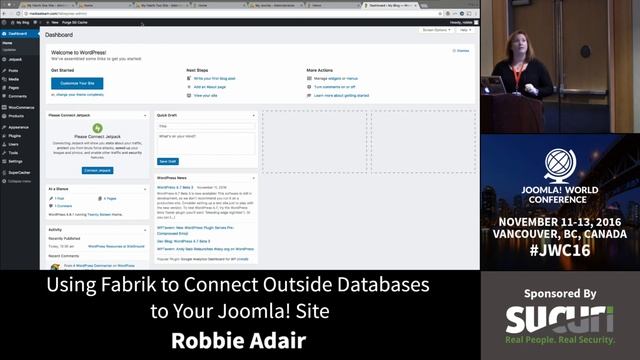The height and width of the screenshot is (360, 640).
Task: Open the New menu in admin bar
Action: [53, 22]
